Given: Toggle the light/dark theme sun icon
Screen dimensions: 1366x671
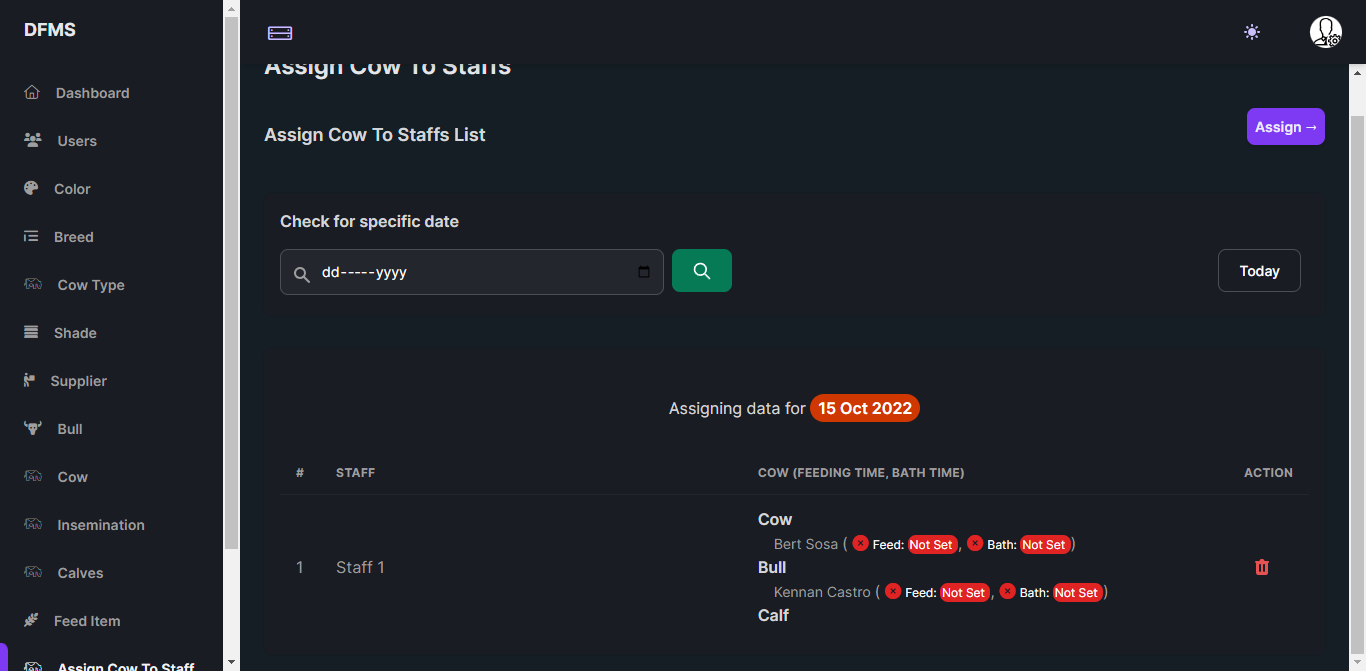Looking at the screenshot, I should [x=1252, y=32].
